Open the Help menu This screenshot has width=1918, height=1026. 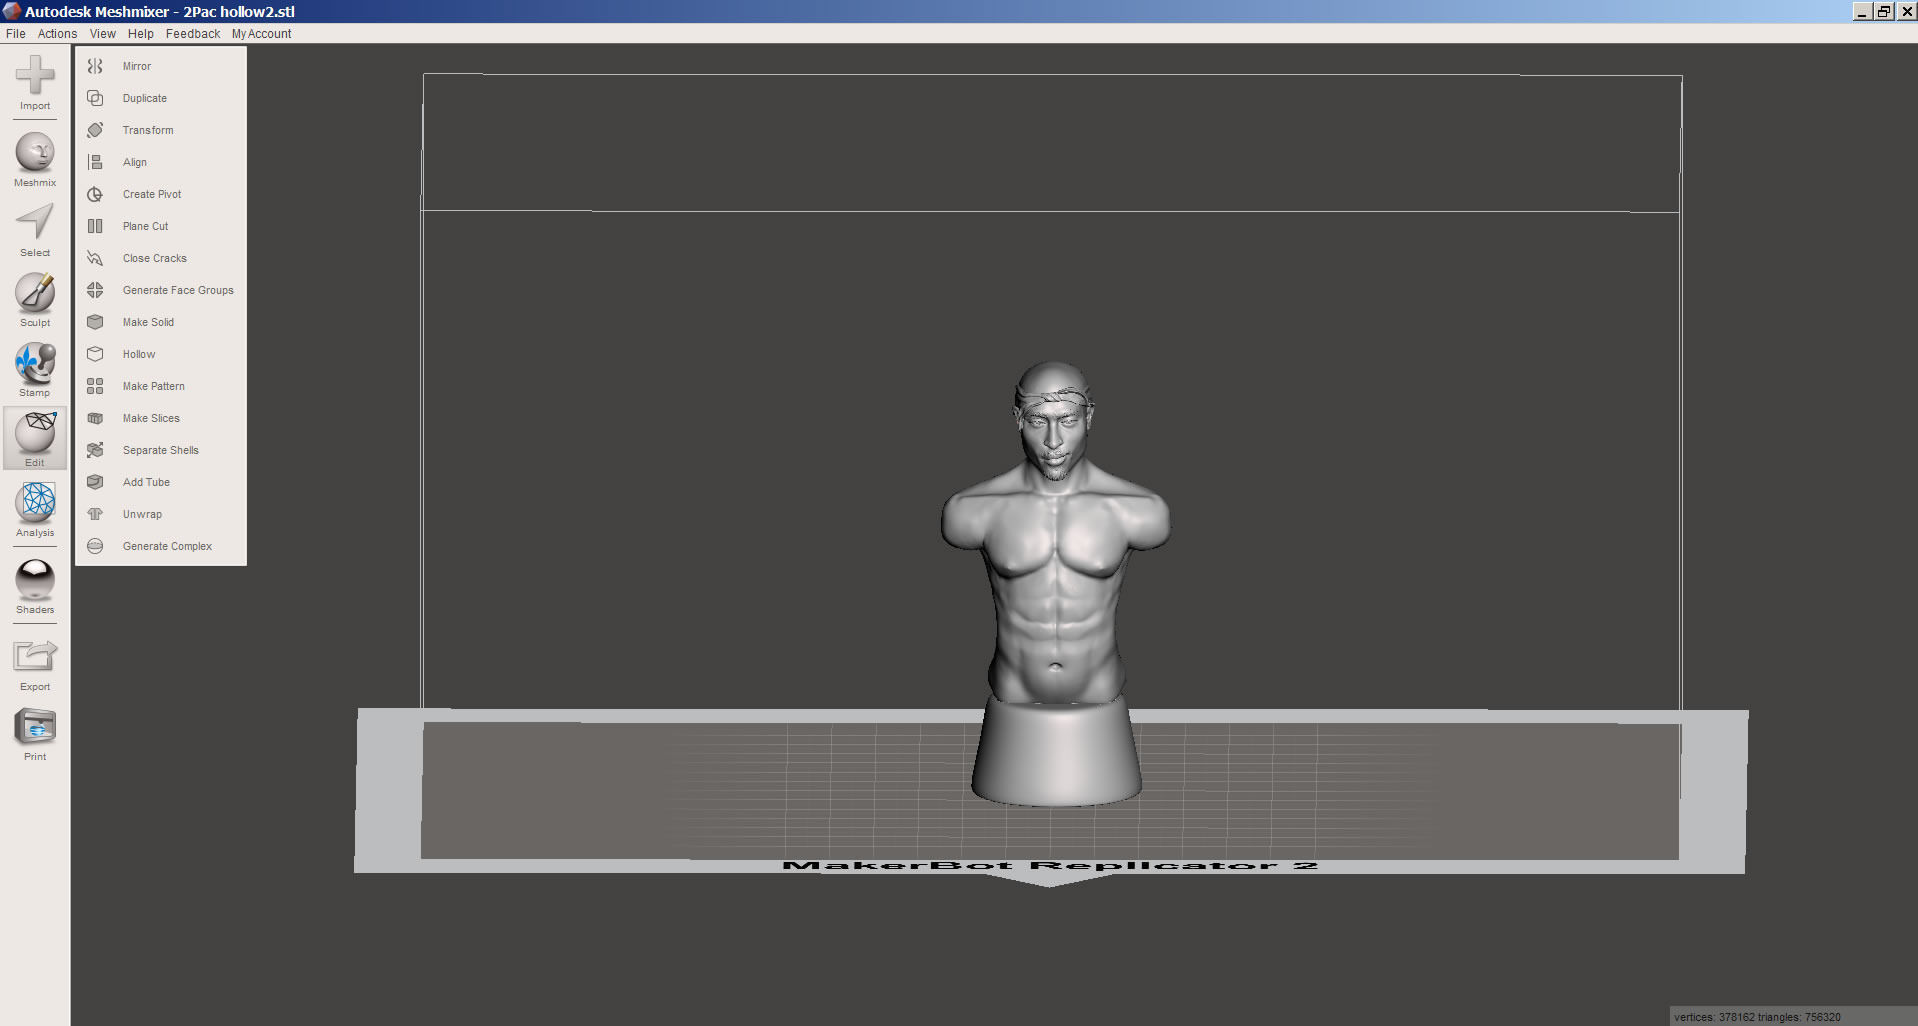click(x=141, y=34)
